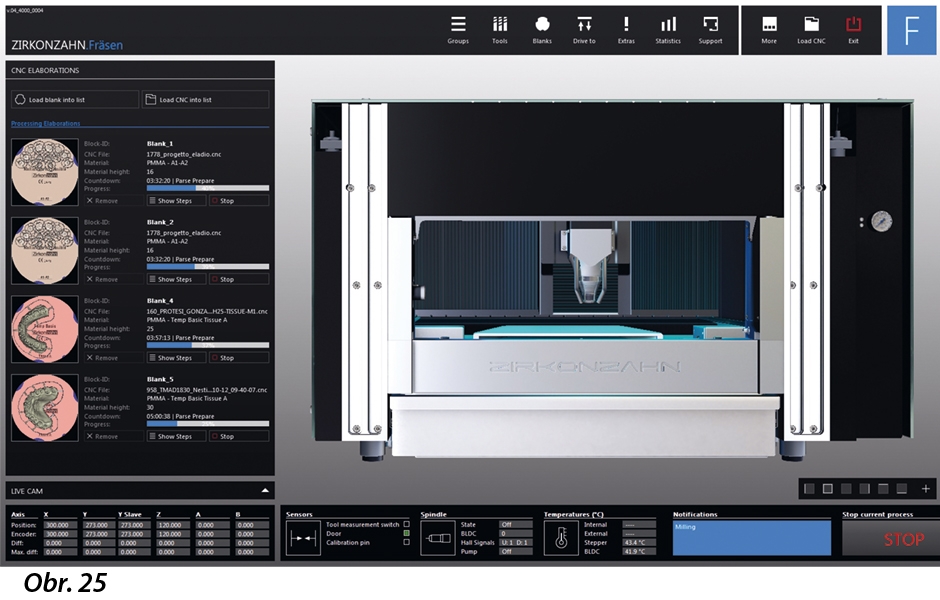Show Steps for Blank_1
This screenshot has height=600, width=940.
[x=176, y=201]
